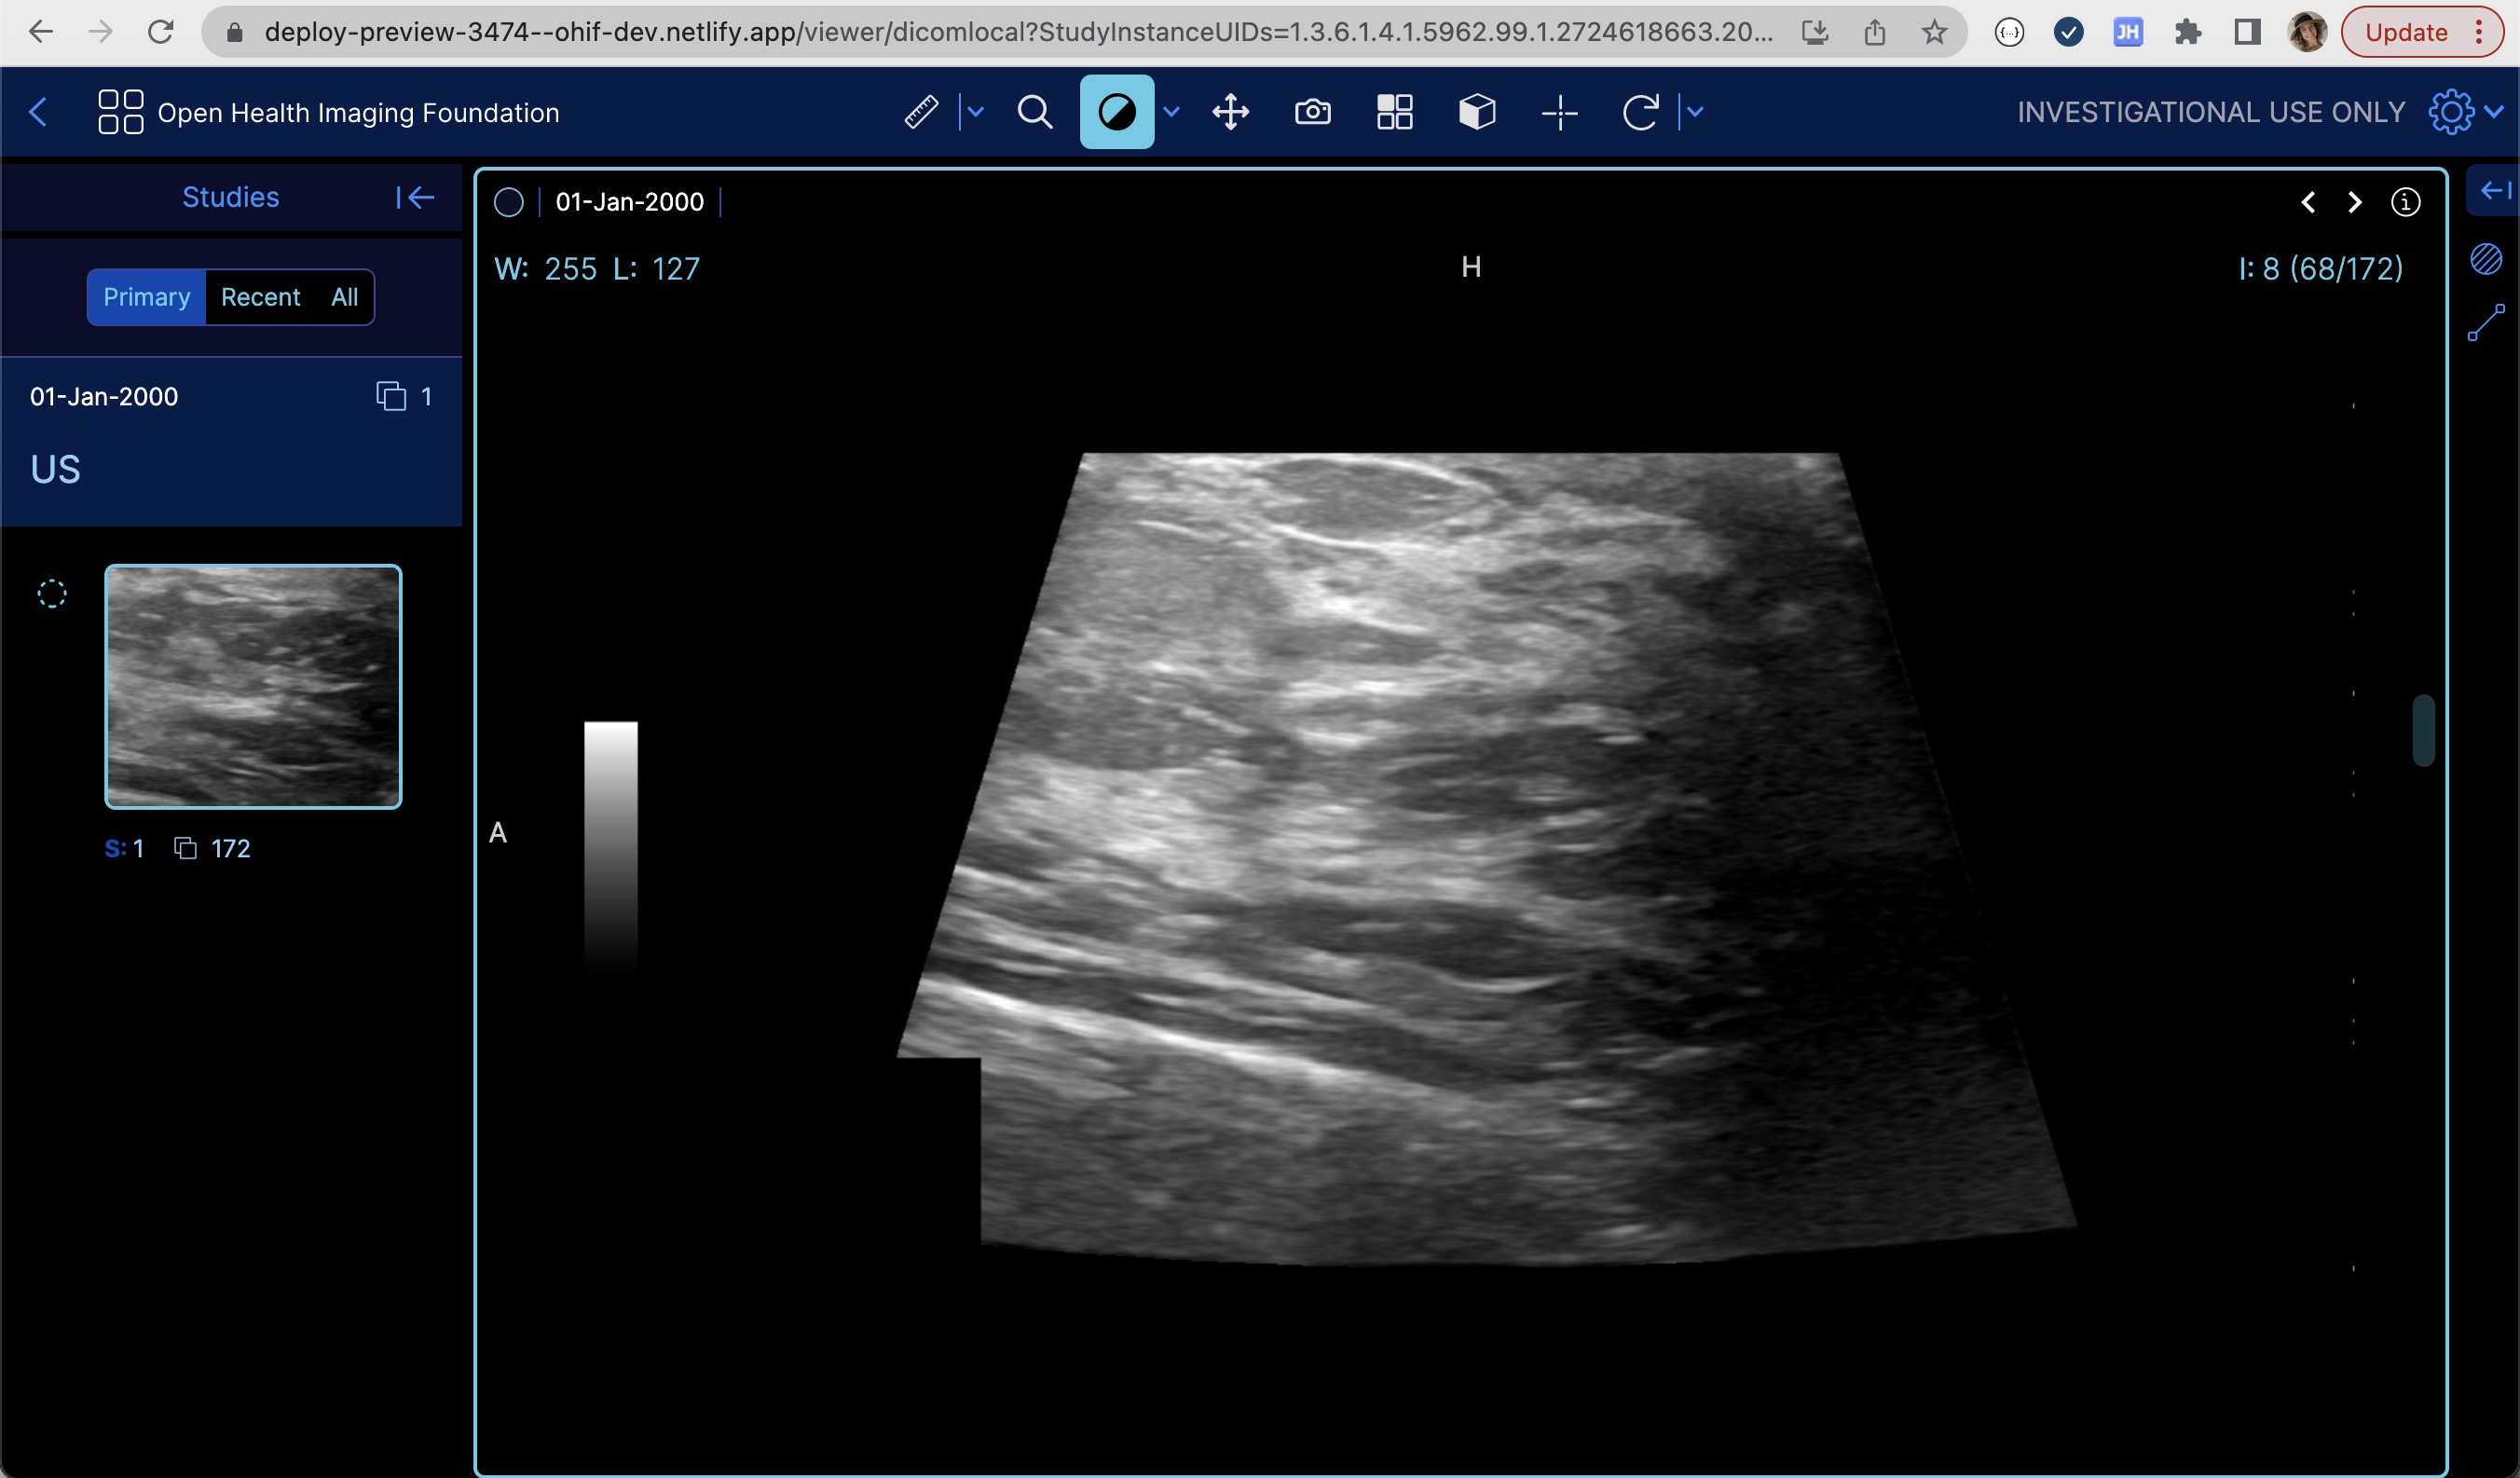
Task: Collapse the Studies side panel
Action: tap(415, 198)
